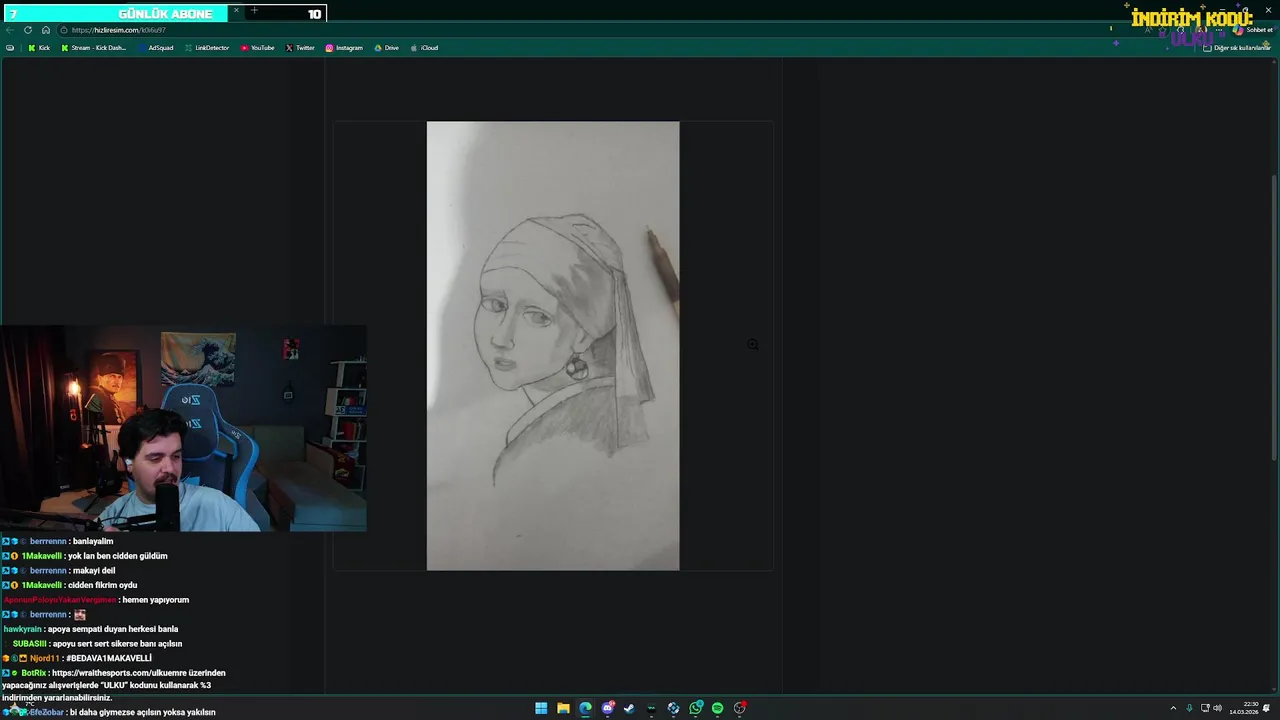Image resolution: width=1280 pixels, height=720 pixels.
Task: Open Microsoft Edge from the taskbar
Action: [585, 708]
